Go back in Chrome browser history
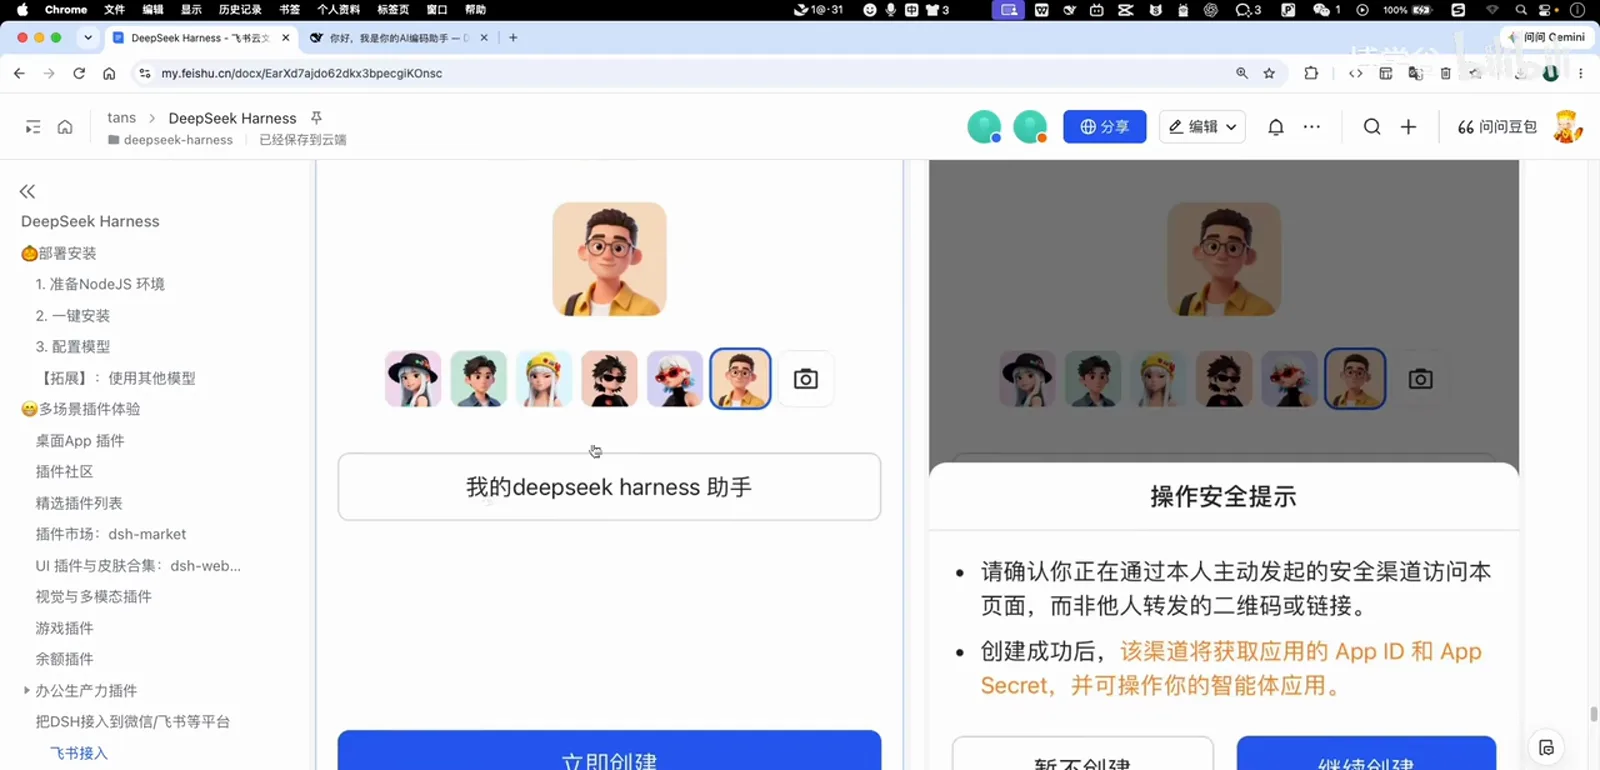Viewport: 1600px width, 770px height. click(x=19, y=73)
